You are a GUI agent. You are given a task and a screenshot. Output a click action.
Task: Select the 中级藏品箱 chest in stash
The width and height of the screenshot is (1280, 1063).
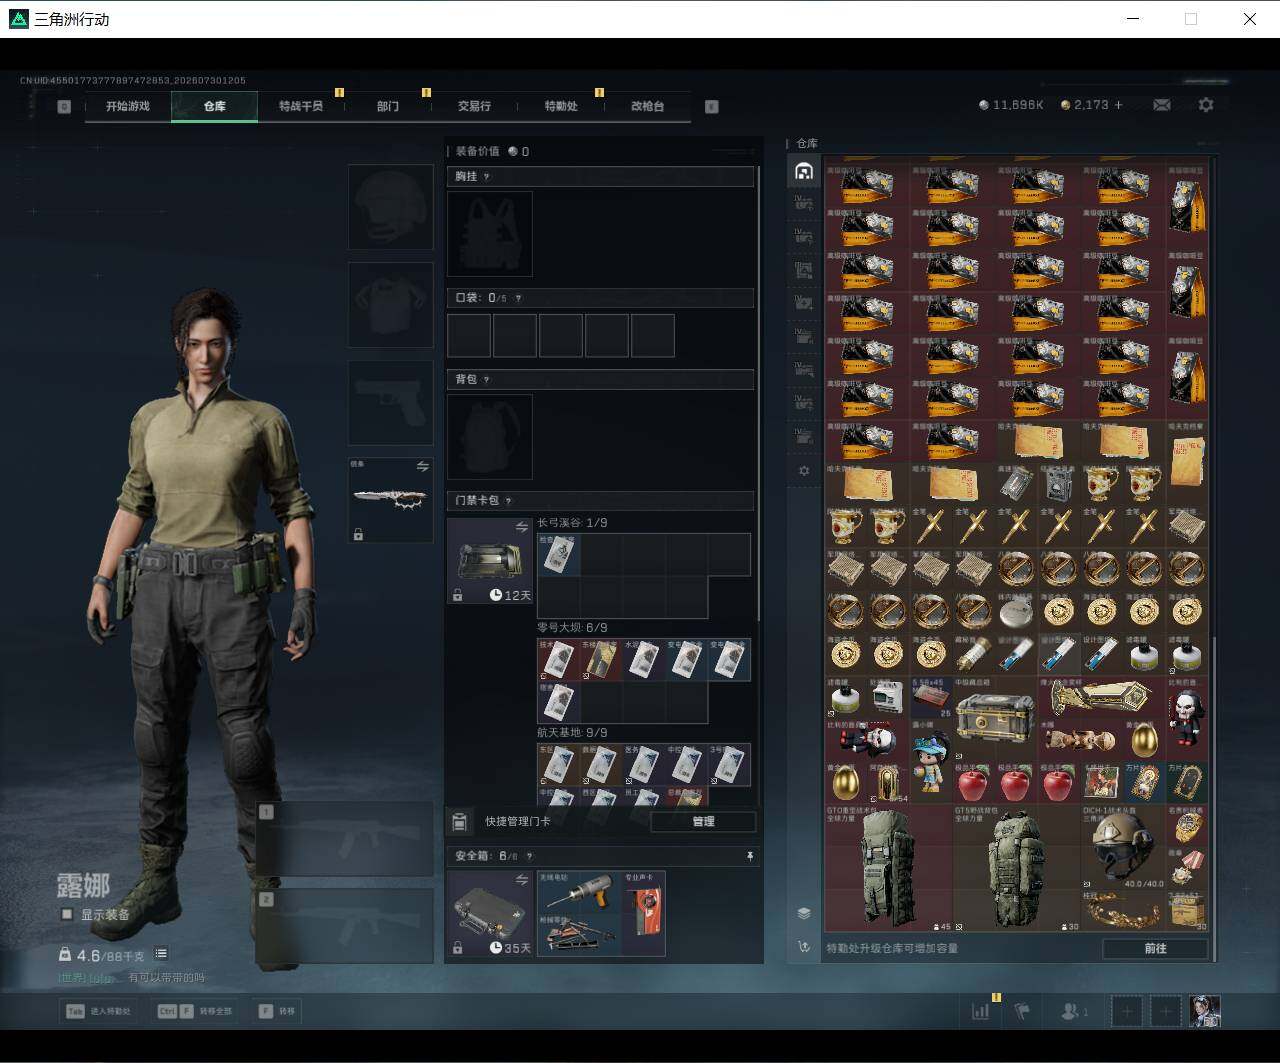click(x=994, y=718)
